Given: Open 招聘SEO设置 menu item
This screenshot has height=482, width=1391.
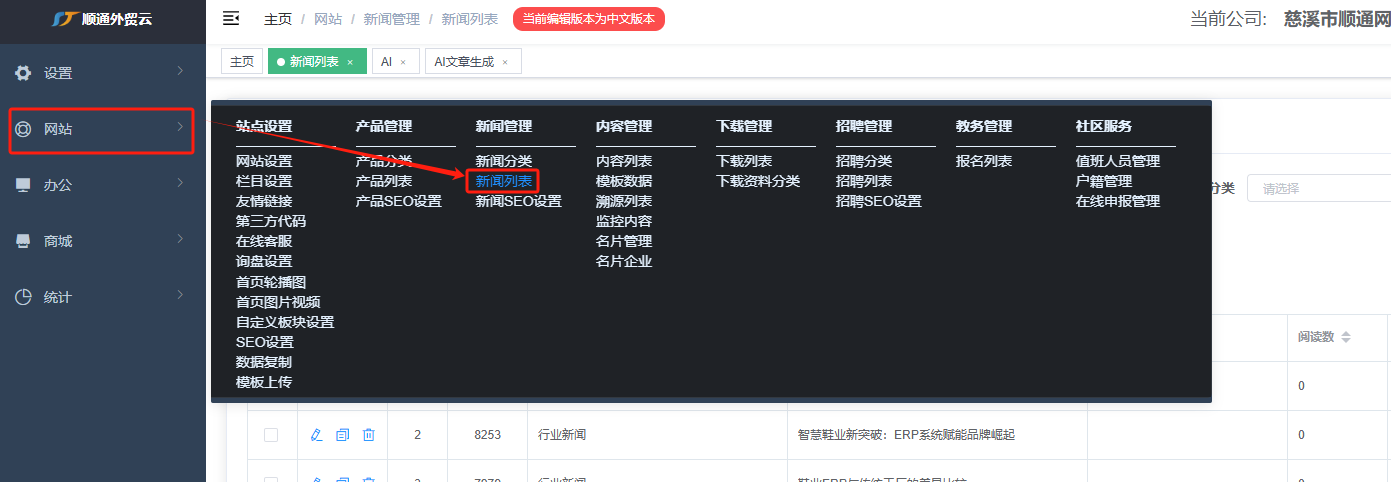Looking at the screenshot, I should click(878, 201).
